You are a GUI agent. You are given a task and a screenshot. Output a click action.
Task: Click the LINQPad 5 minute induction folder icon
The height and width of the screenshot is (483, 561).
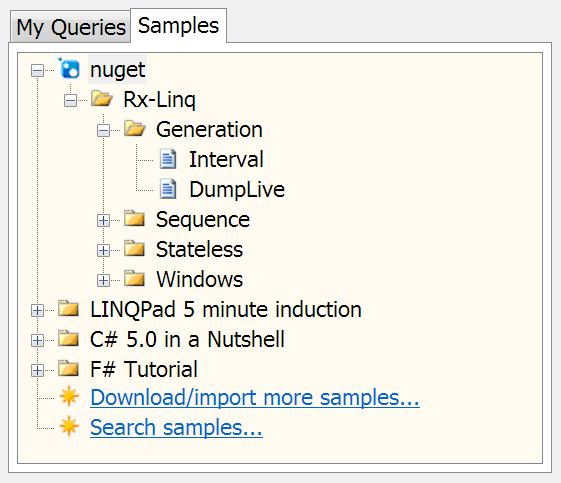point(68,308)
